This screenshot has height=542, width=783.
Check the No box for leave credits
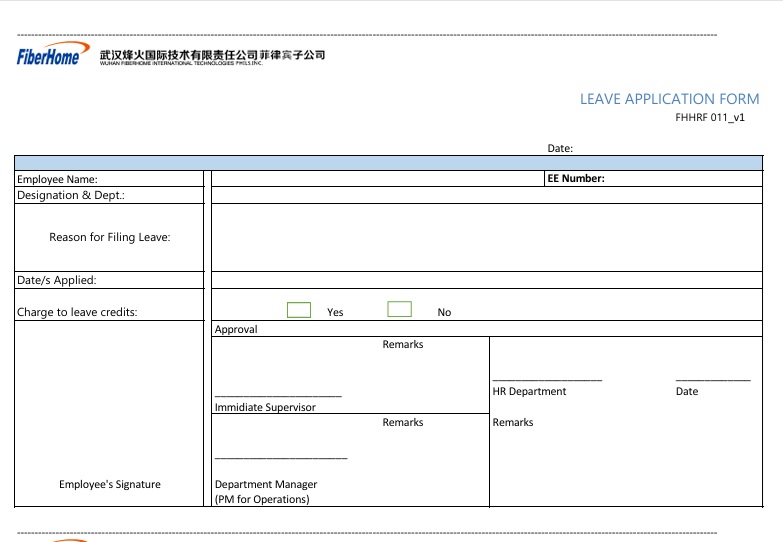tap(399, 310)
